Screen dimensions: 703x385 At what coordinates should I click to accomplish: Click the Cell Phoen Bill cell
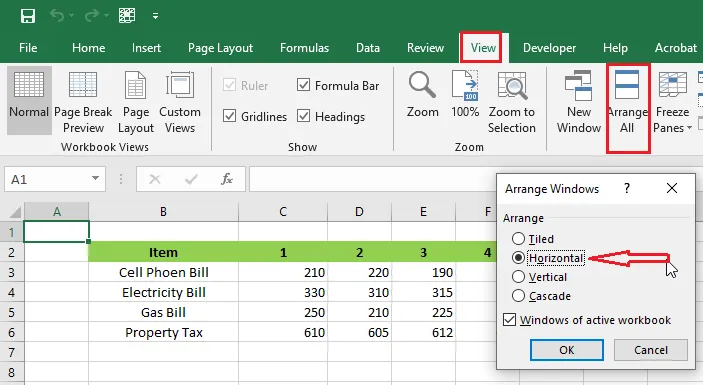163,273
